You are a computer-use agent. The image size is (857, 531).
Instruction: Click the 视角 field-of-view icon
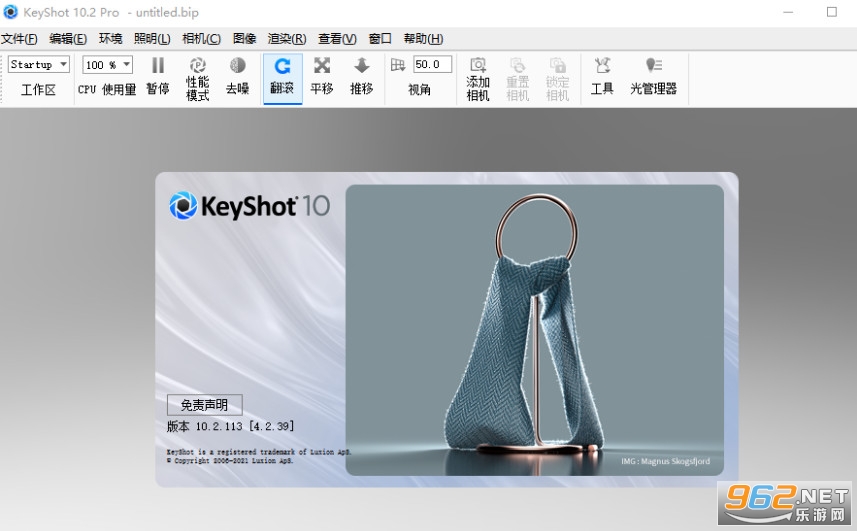pyautogui.click(x=398, y=66)
